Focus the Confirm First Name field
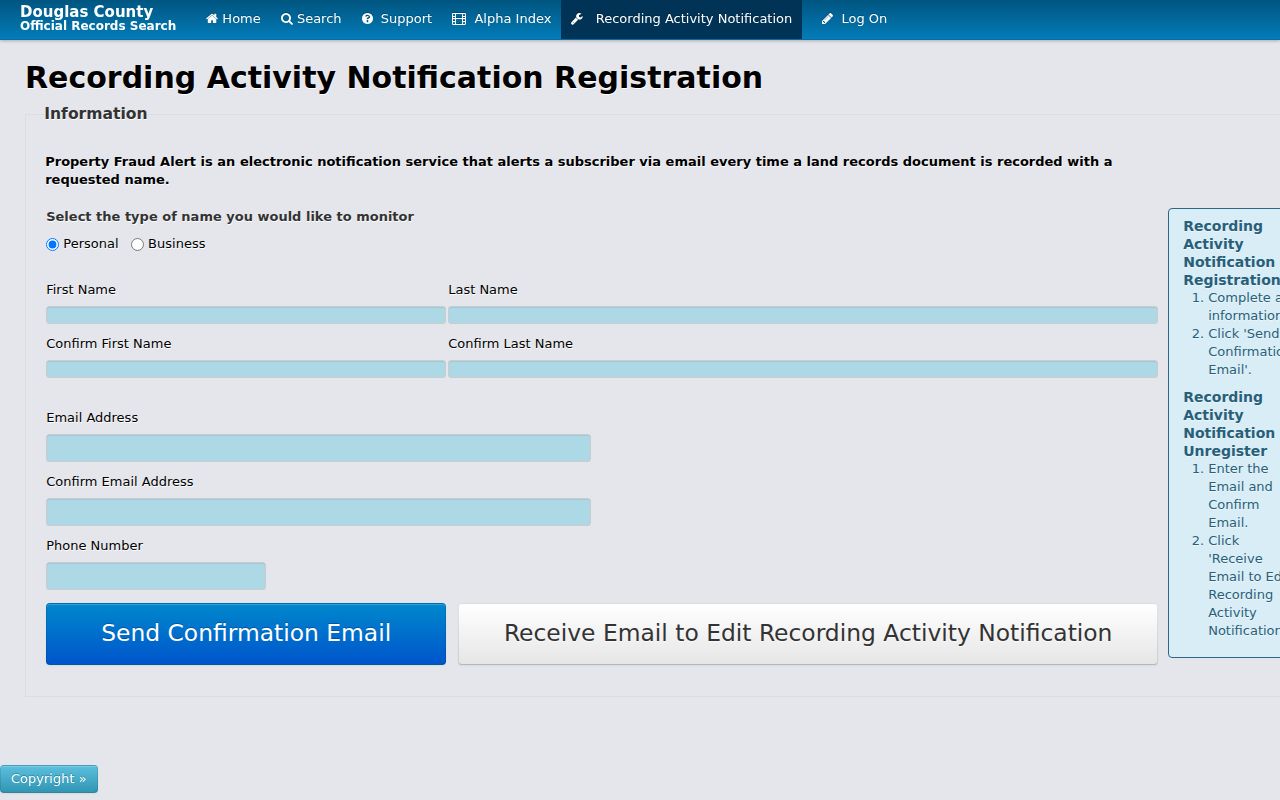This screenshot has height=800, width=1280. 246,369
